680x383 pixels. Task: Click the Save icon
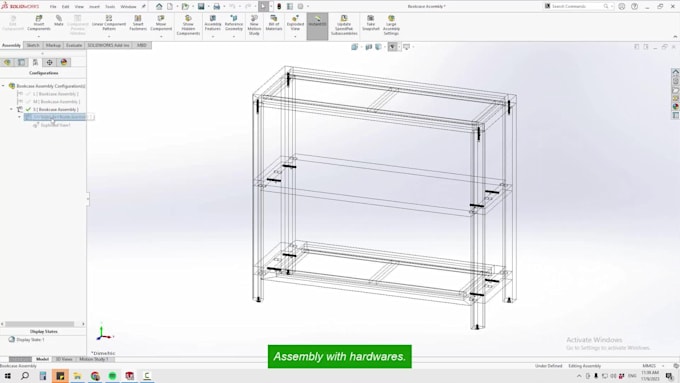tap(201, 7)
